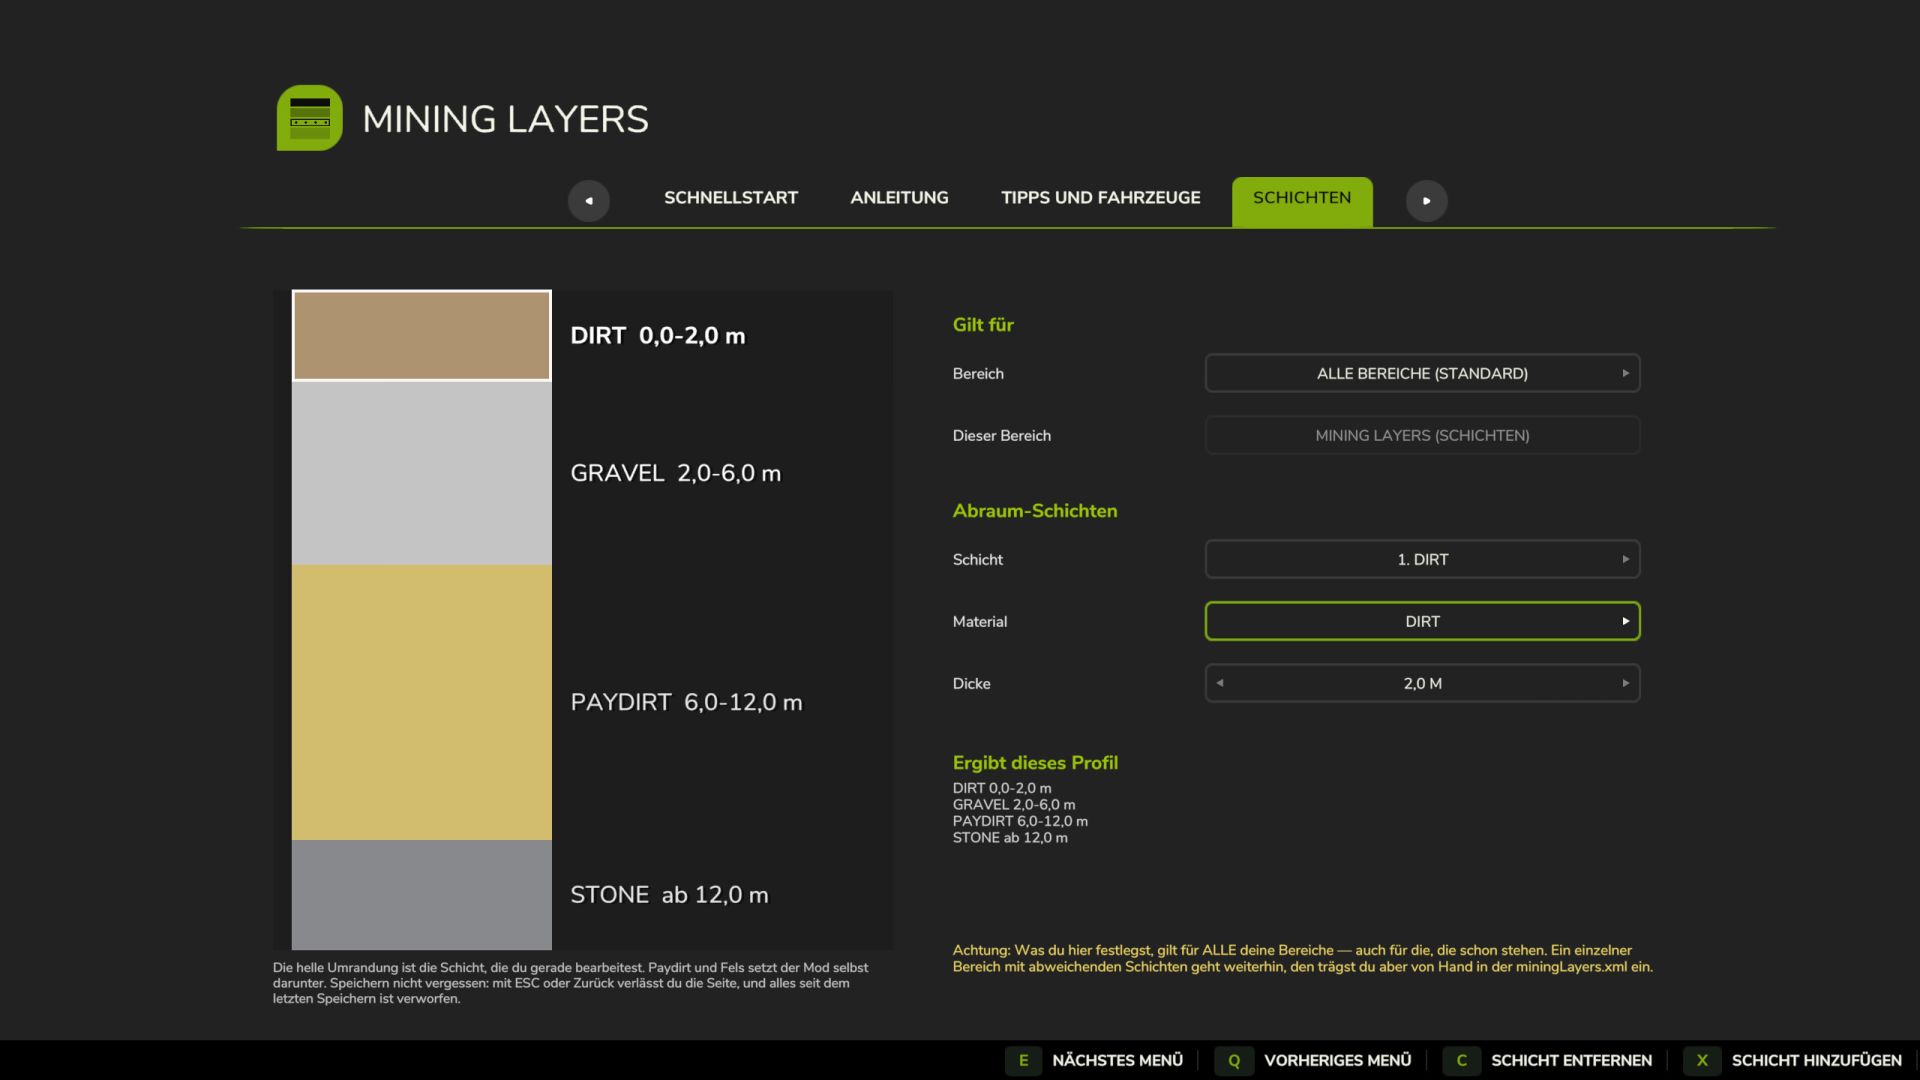
Task: Cycle Schicht forward with right arrow
Action: [x=1625, y=559]
